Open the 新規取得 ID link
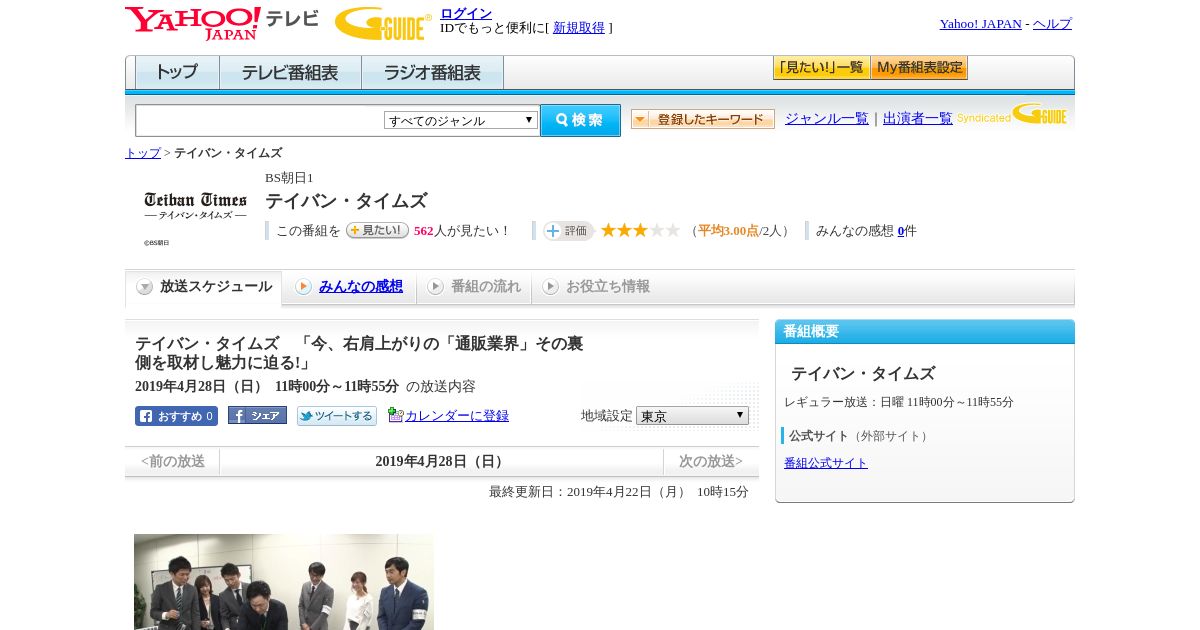The height and width of the screenshot is (630, 1200). [x=579, y=28]
